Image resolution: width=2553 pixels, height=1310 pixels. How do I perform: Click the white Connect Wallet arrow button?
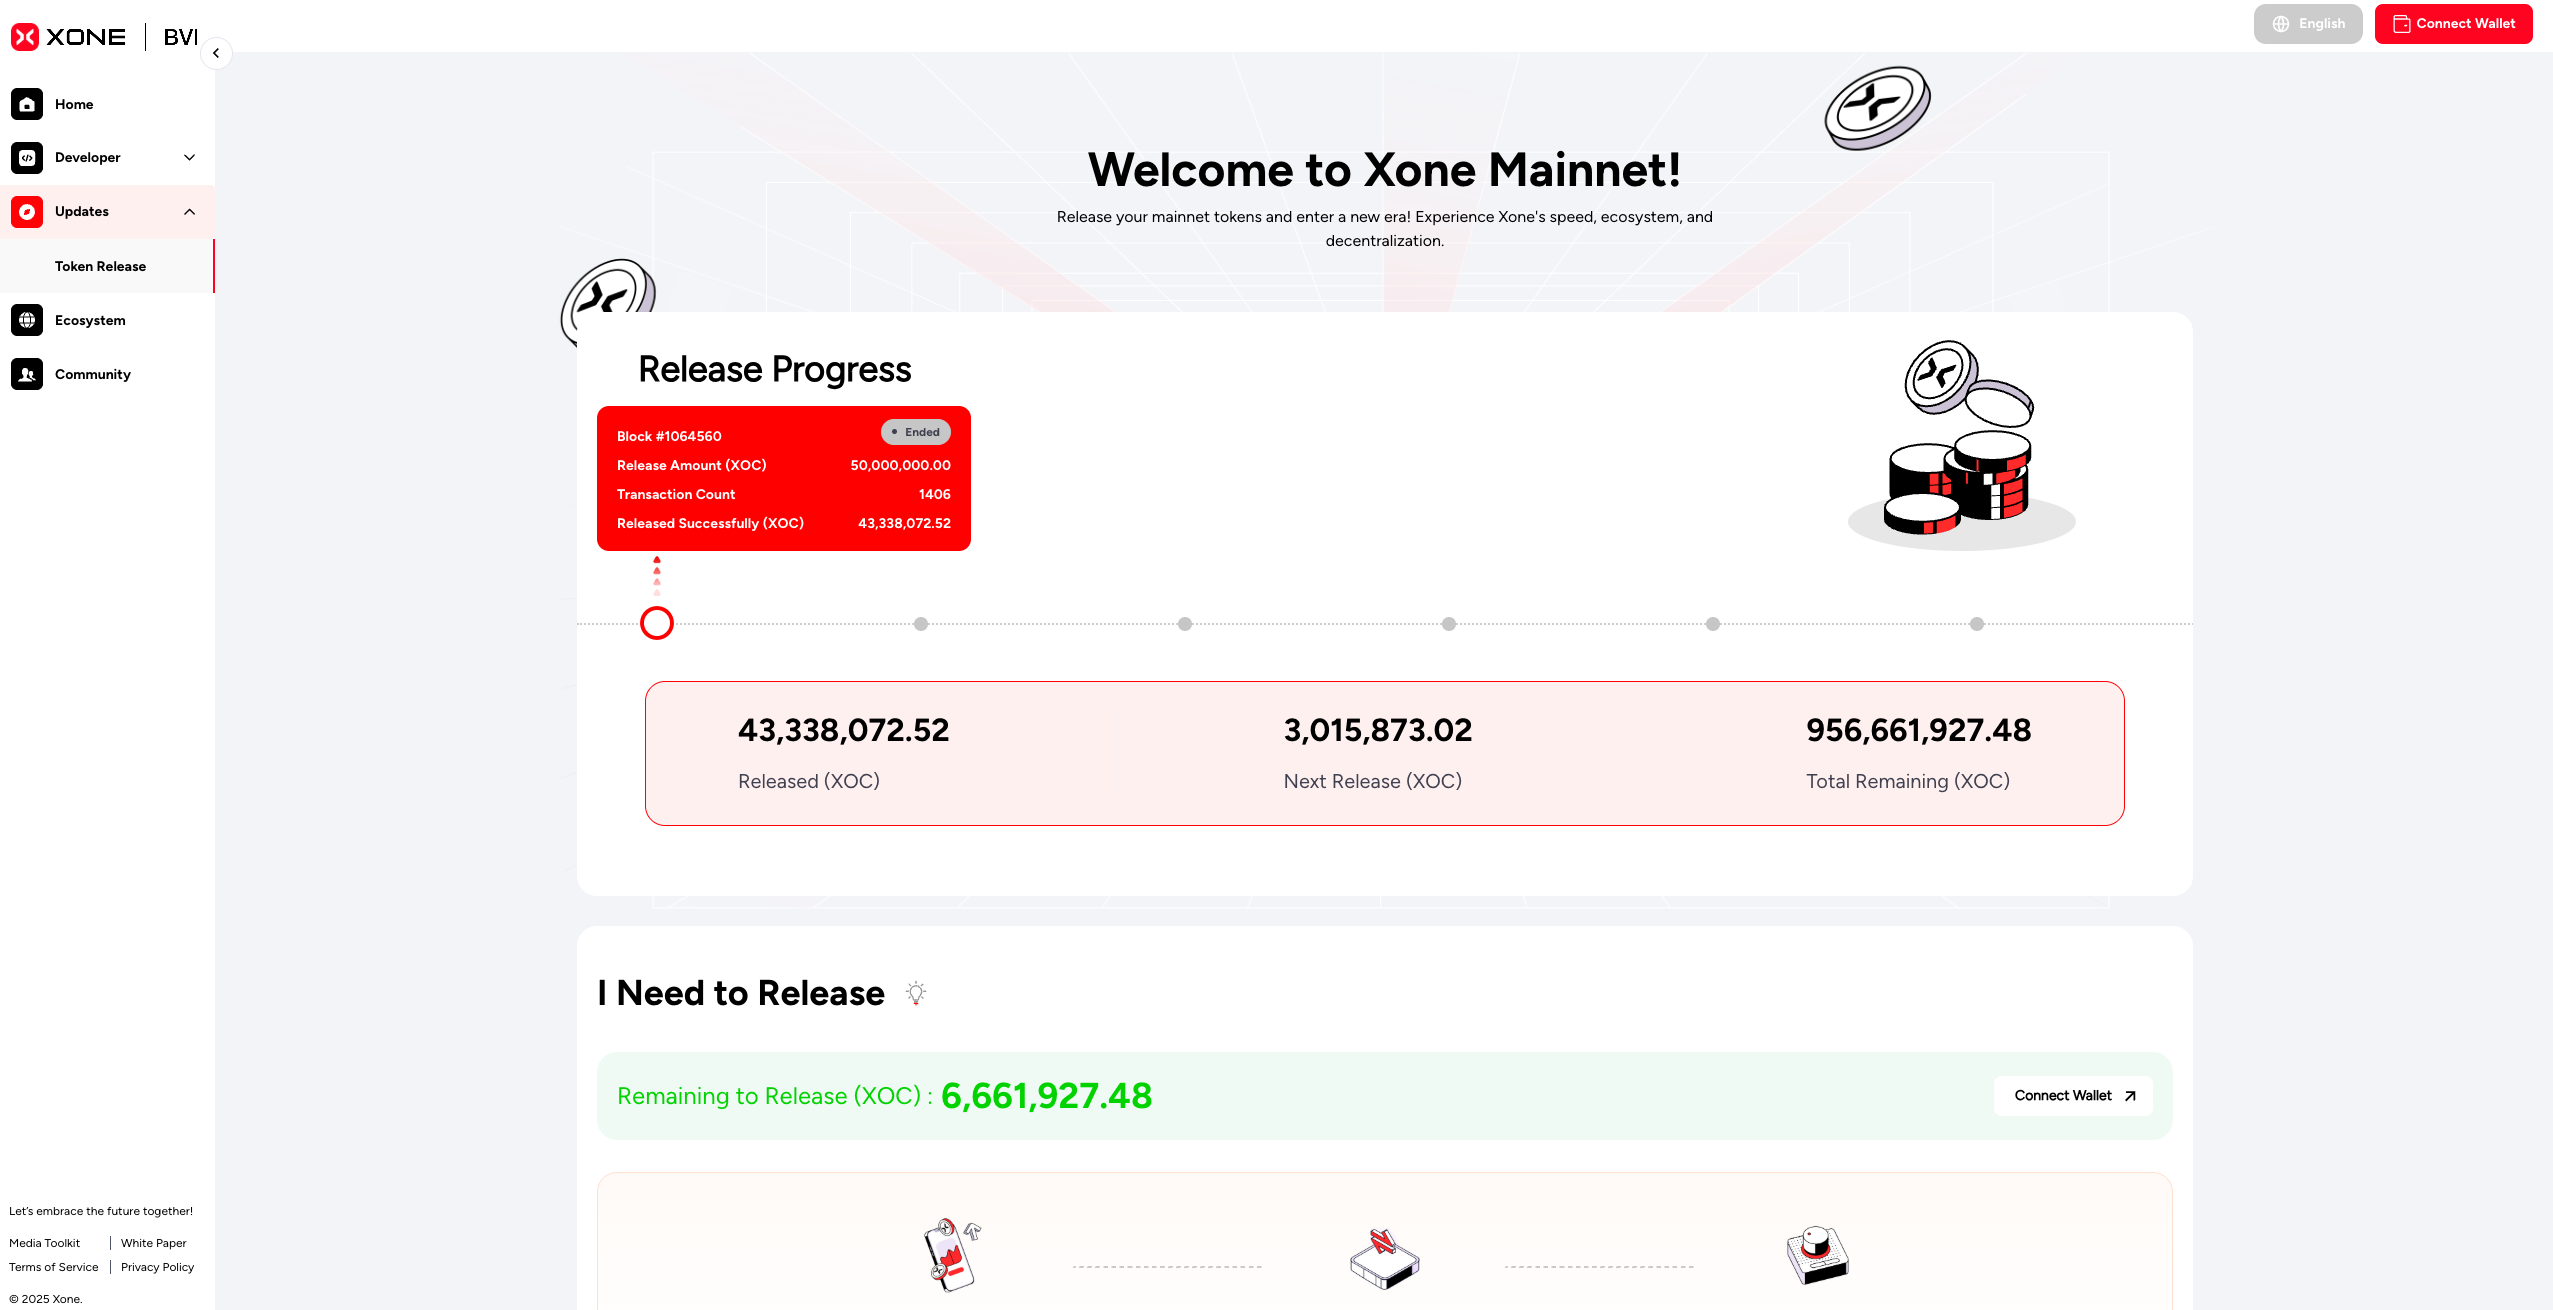2073,1096
